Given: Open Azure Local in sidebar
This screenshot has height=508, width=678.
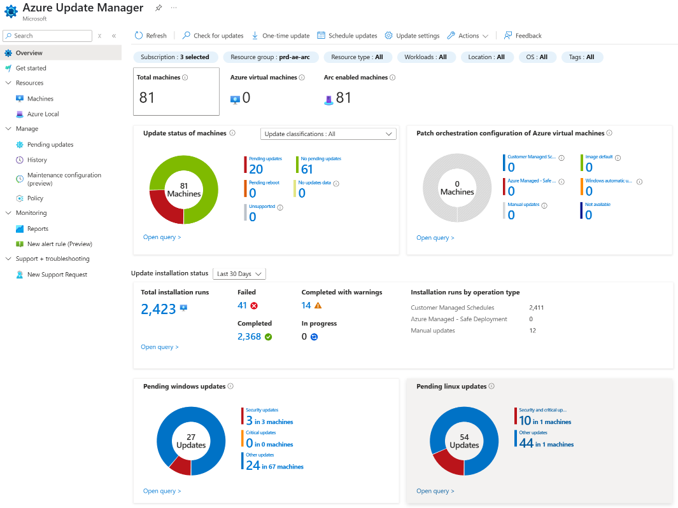Looking at the screenshot, I should [x=43, y=114].
